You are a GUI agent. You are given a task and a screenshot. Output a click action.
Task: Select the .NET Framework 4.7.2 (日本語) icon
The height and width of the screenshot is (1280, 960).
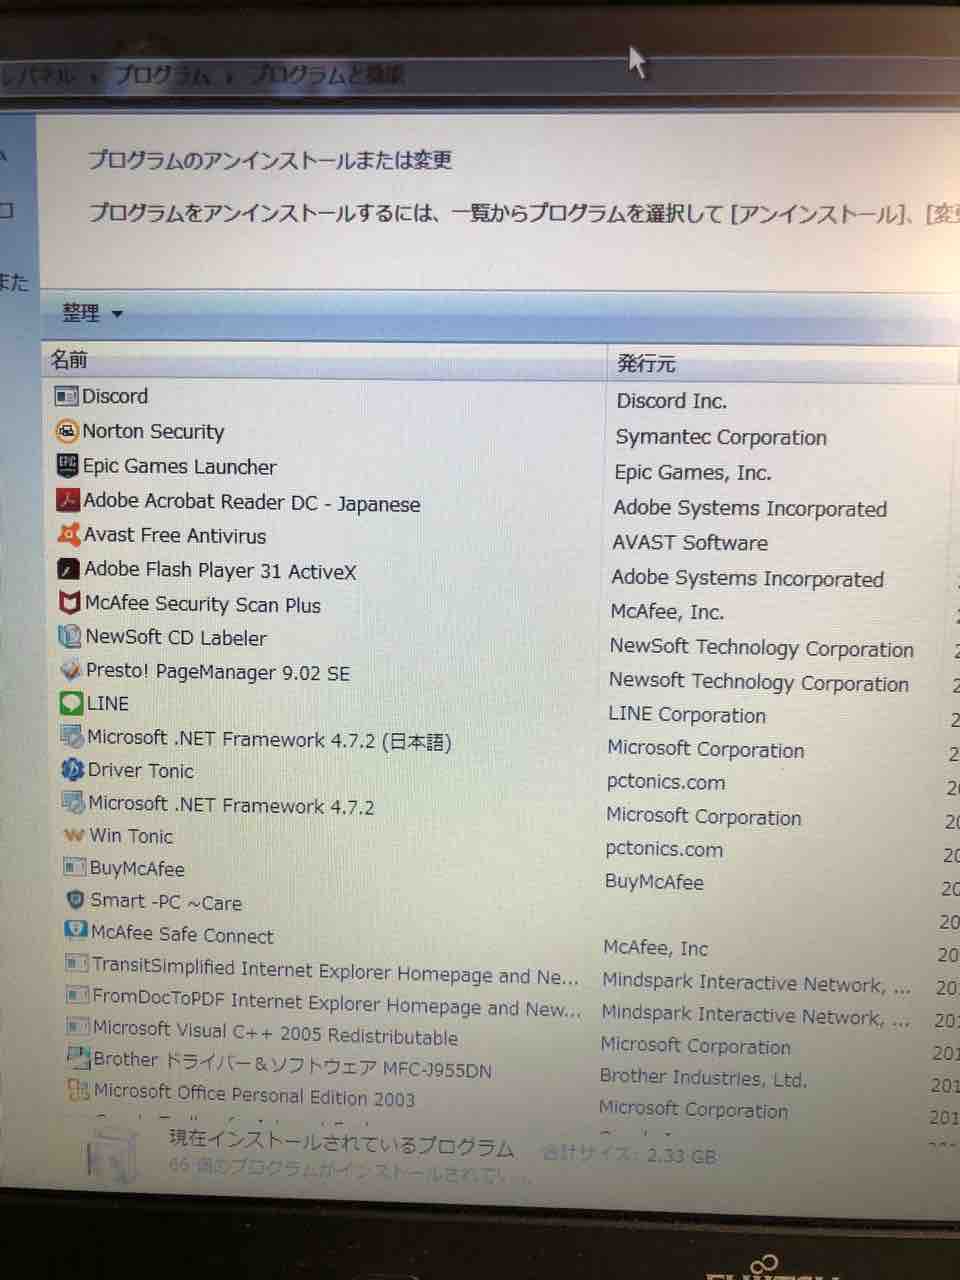[x=72, y=737]
